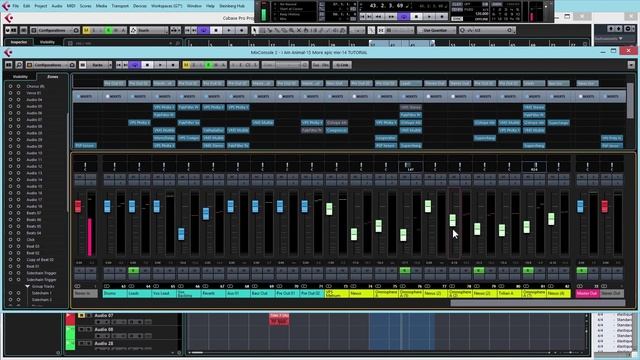Select Sidechain 1 in the channel list
640x360 pixels.
point(41,293)
